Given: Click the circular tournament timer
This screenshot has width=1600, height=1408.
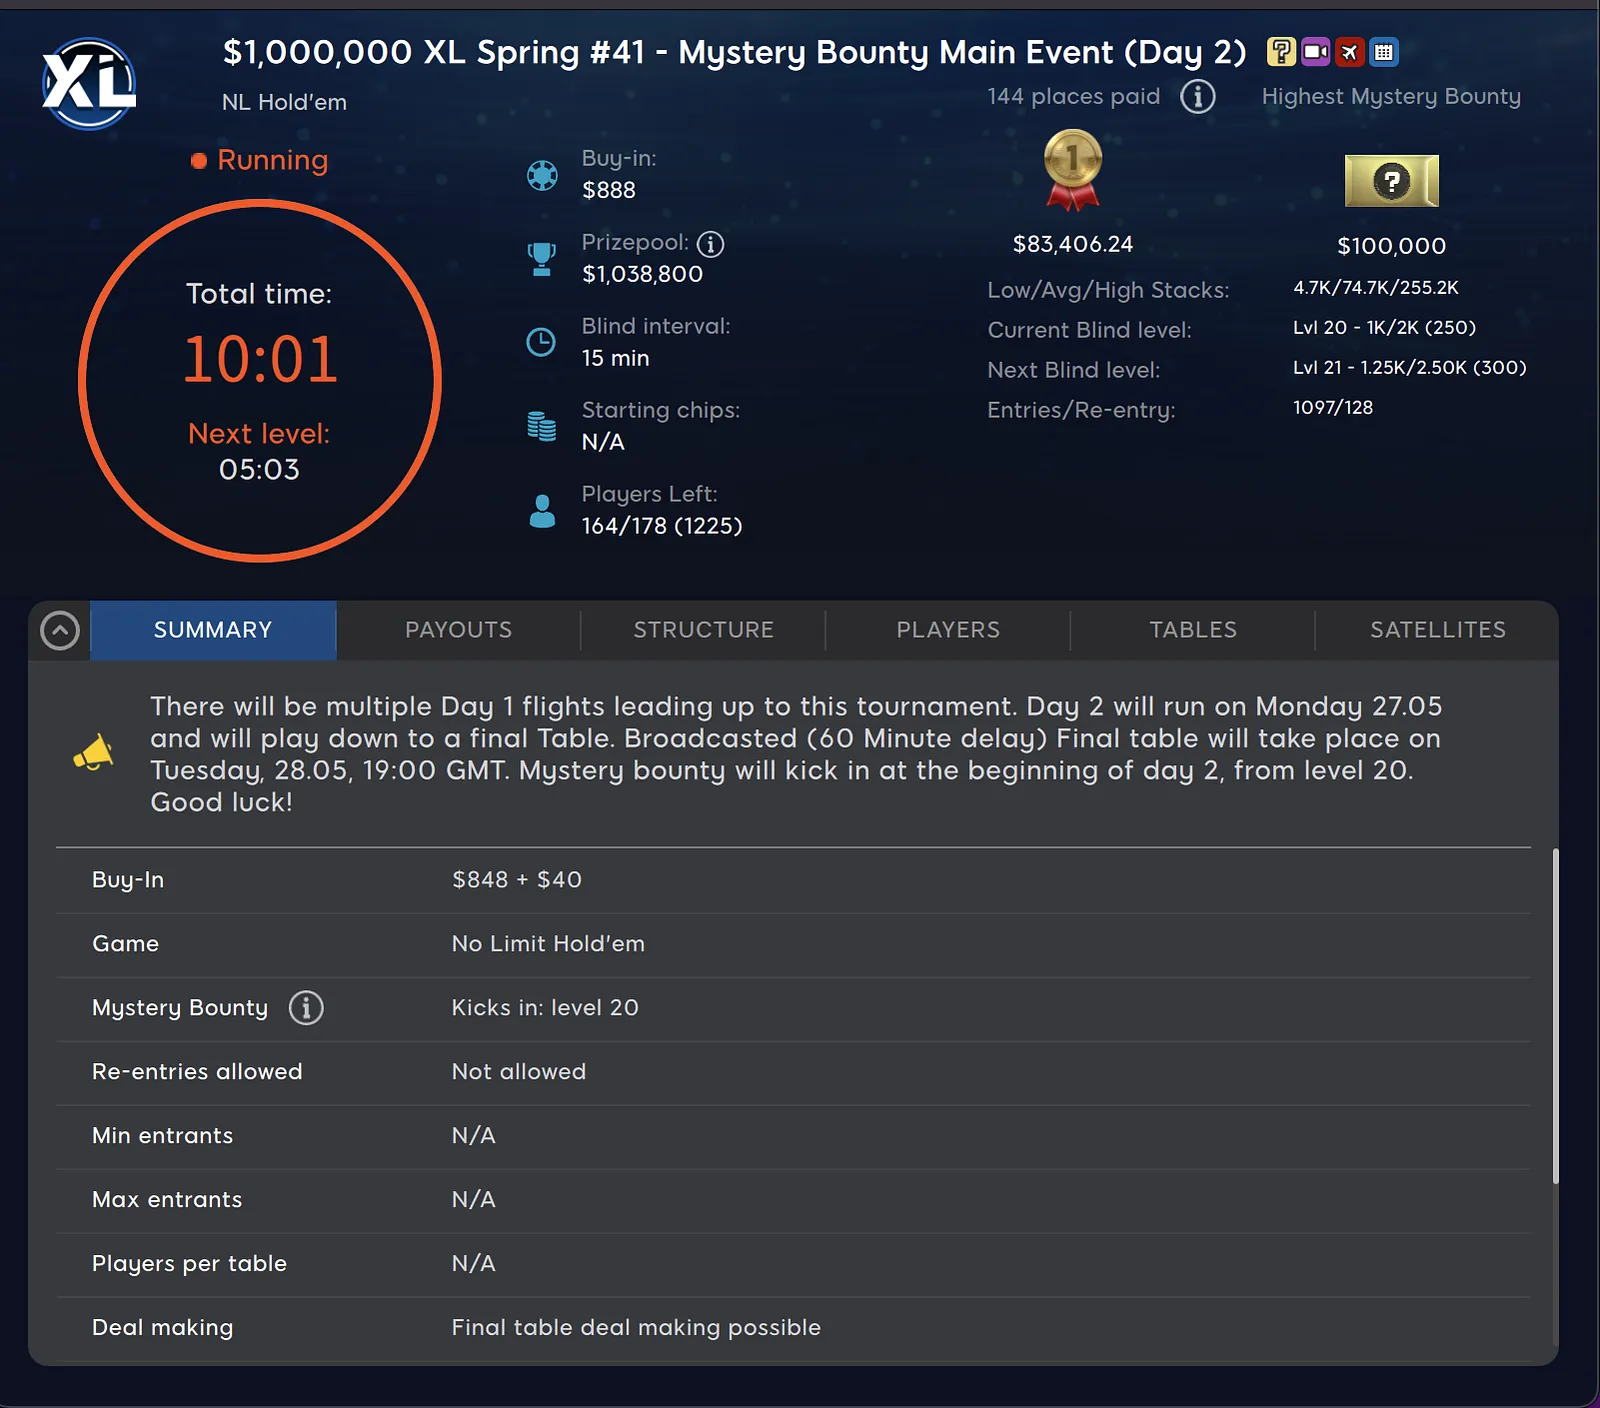Looking at the screenshot, I should [260, 380].
